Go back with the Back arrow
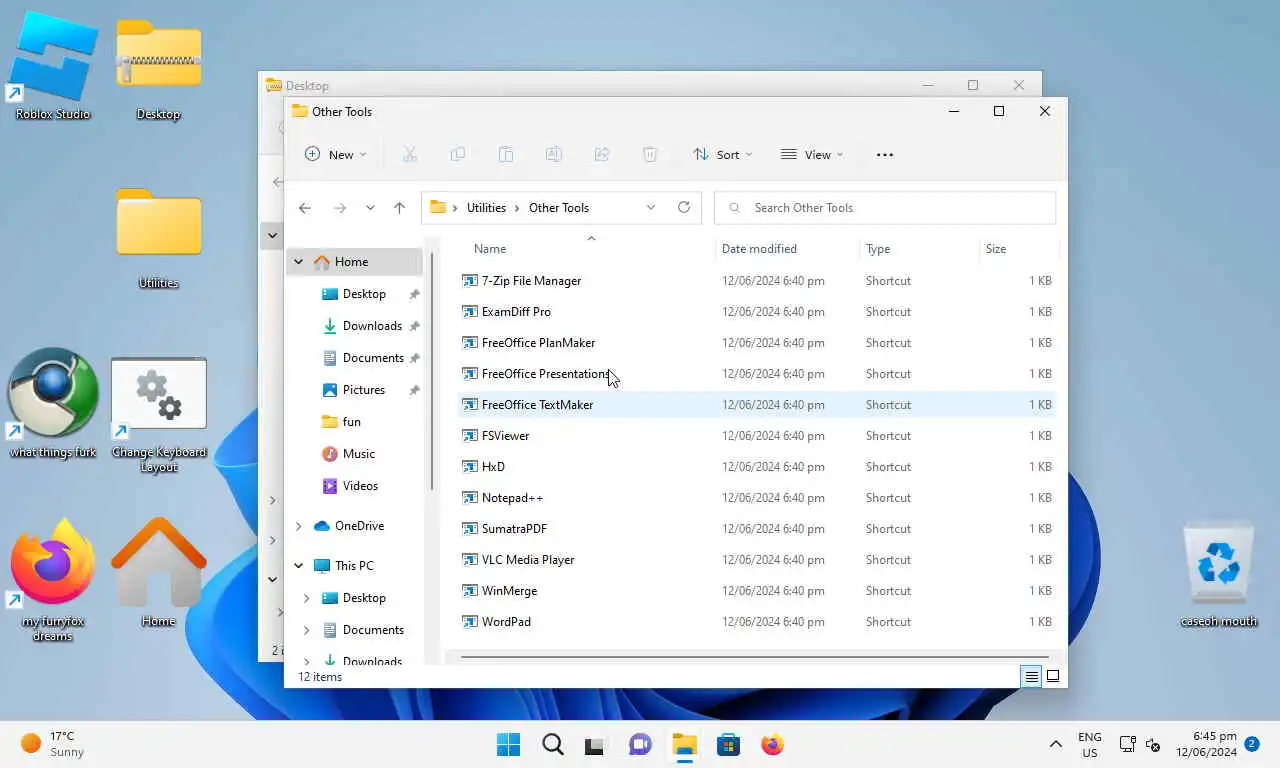Viewport: 1280px width, 768px height. pyautogui.click(x=305, y=208)
